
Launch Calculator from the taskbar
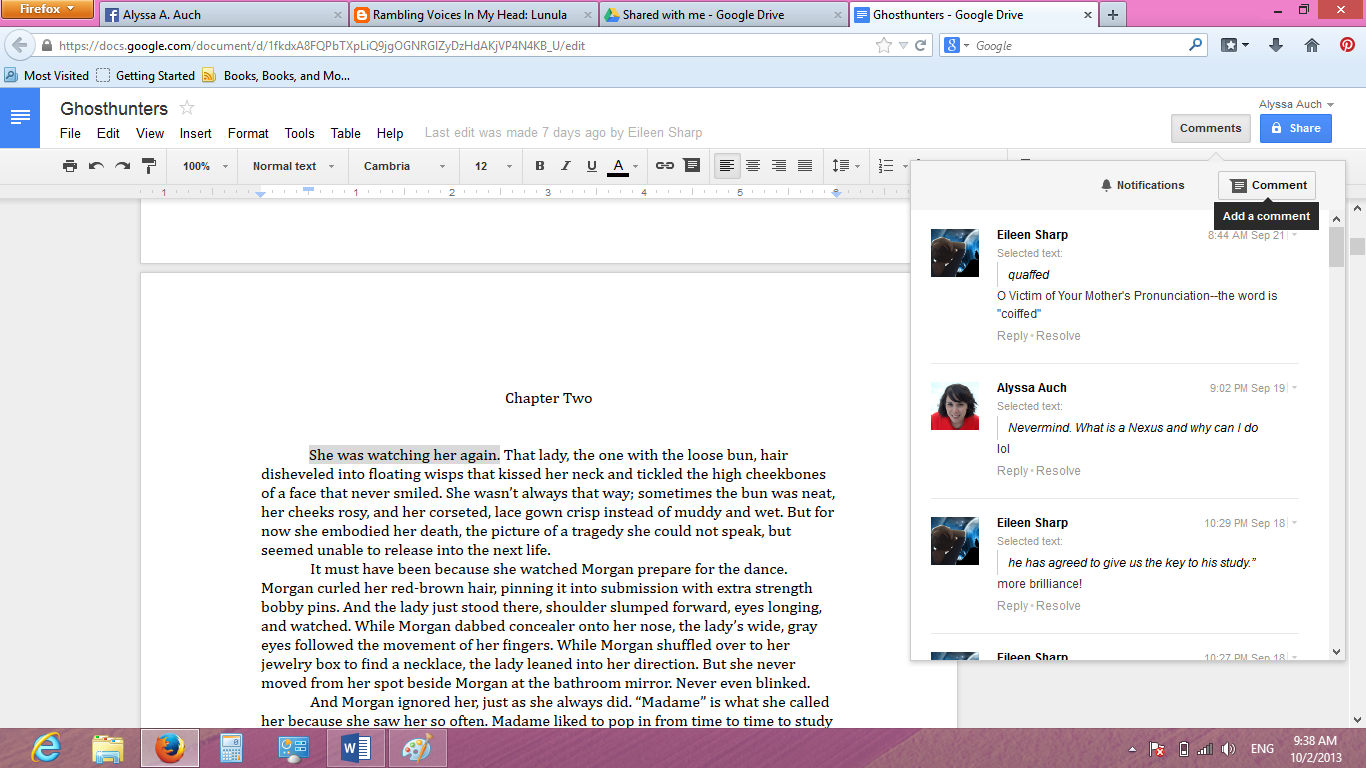tap(232, 748)
